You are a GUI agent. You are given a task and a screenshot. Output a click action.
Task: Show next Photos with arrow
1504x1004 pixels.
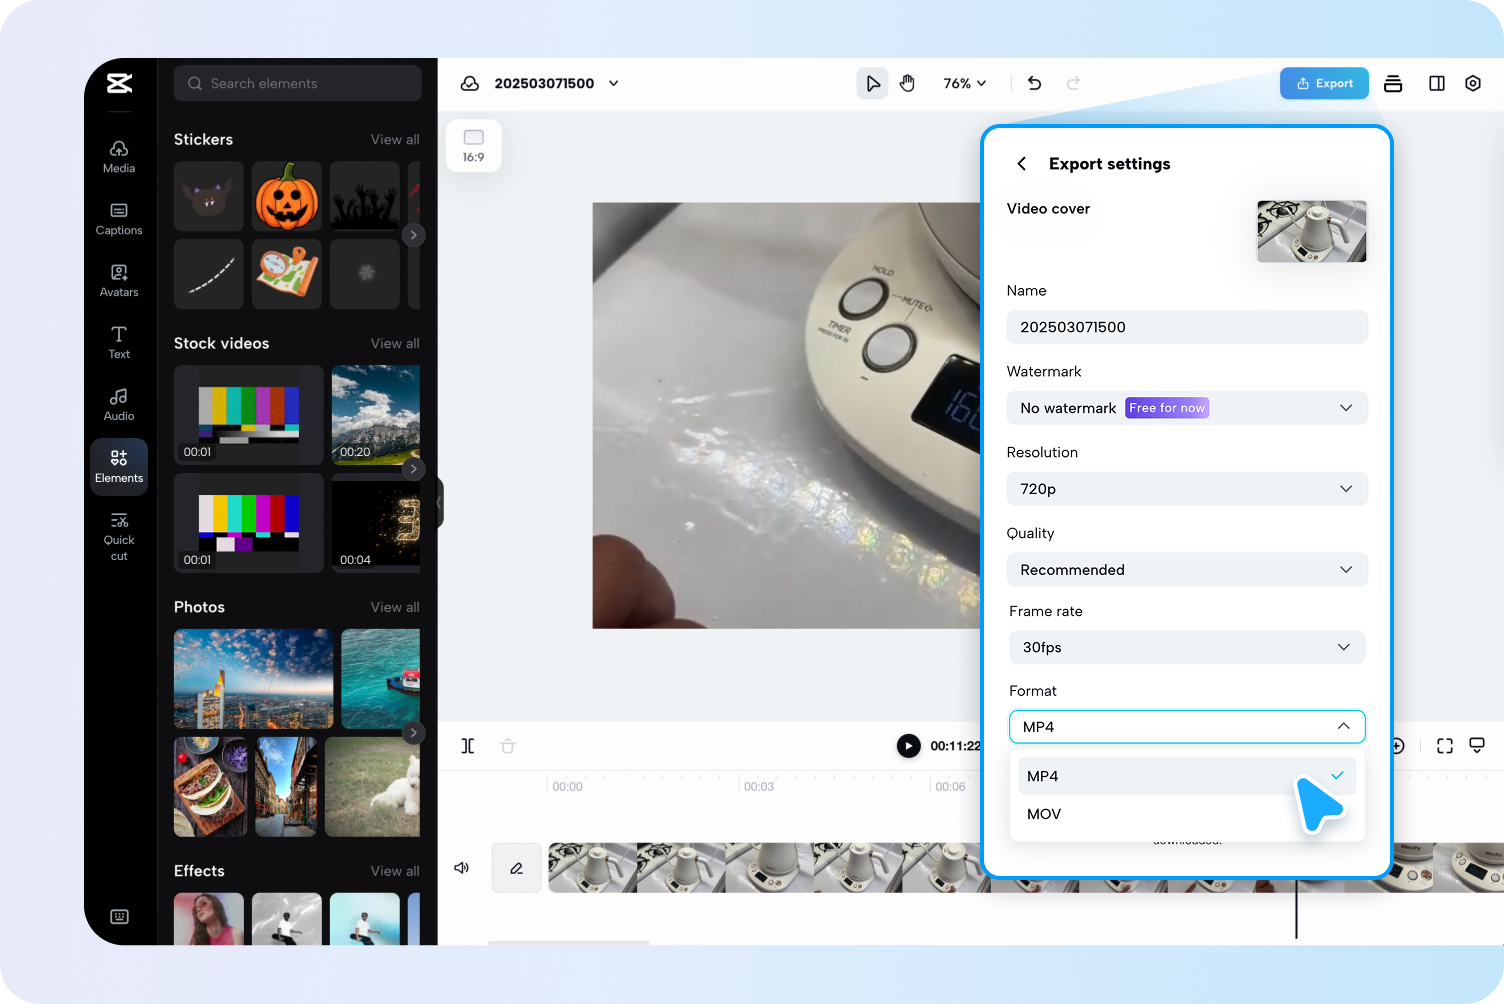click(413, 733)
